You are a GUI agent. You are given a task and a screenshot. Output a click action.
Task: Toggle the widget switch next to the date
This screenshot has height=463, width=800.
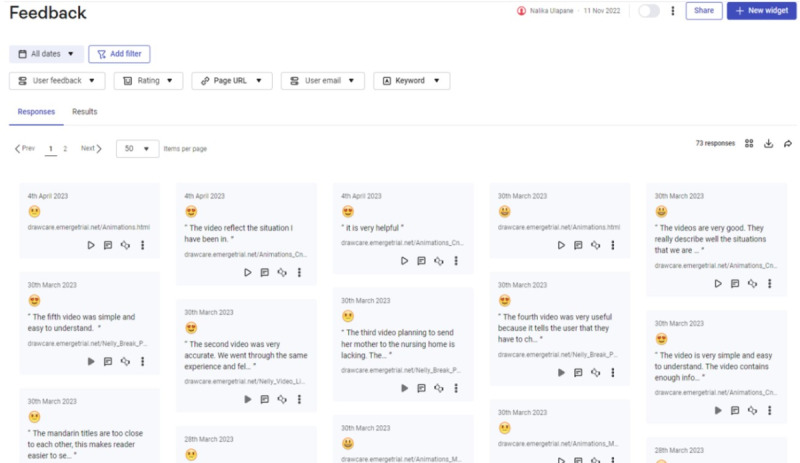coord(648,11)
